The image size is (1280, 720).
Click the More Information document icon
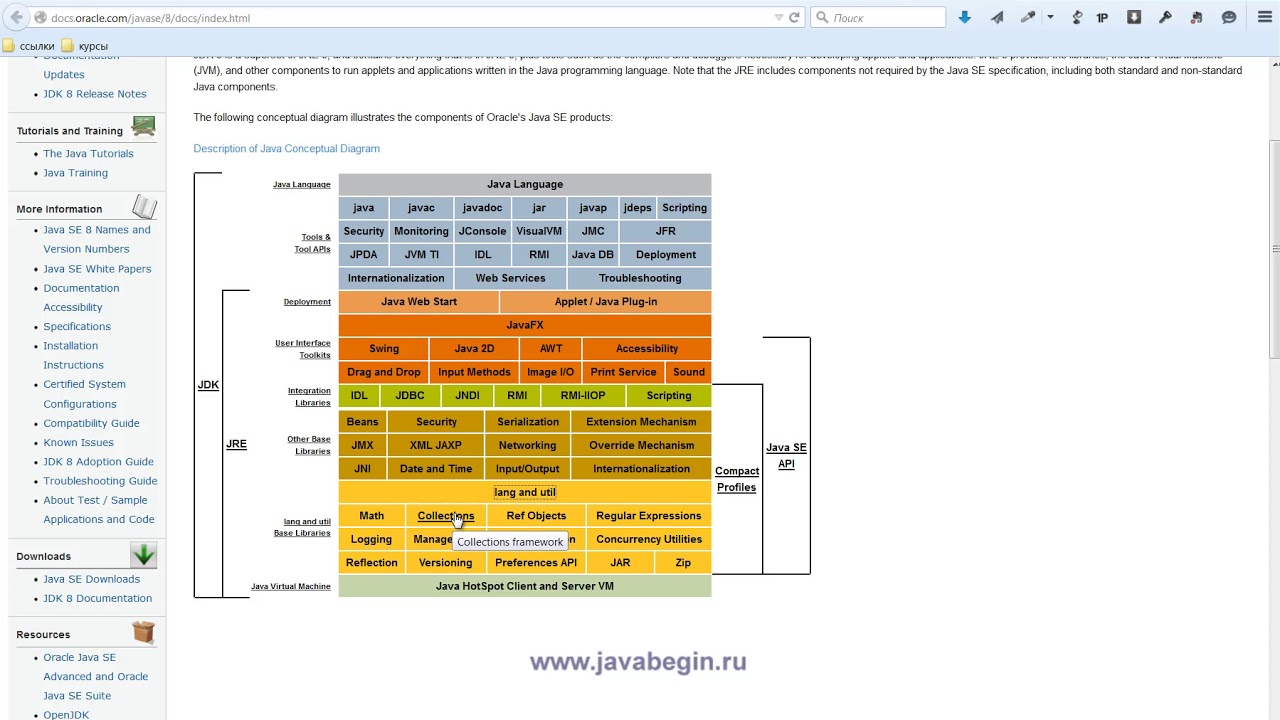[144, 206]
